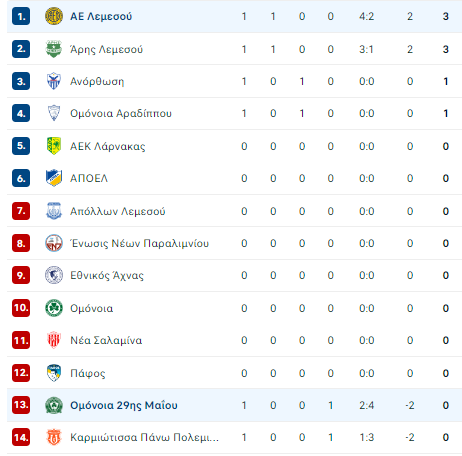The height and width of the screenshot is (456, 462).
Task: Click the Ομόνοια 29ης Μαΐου green logo
Action: (54, 405)
